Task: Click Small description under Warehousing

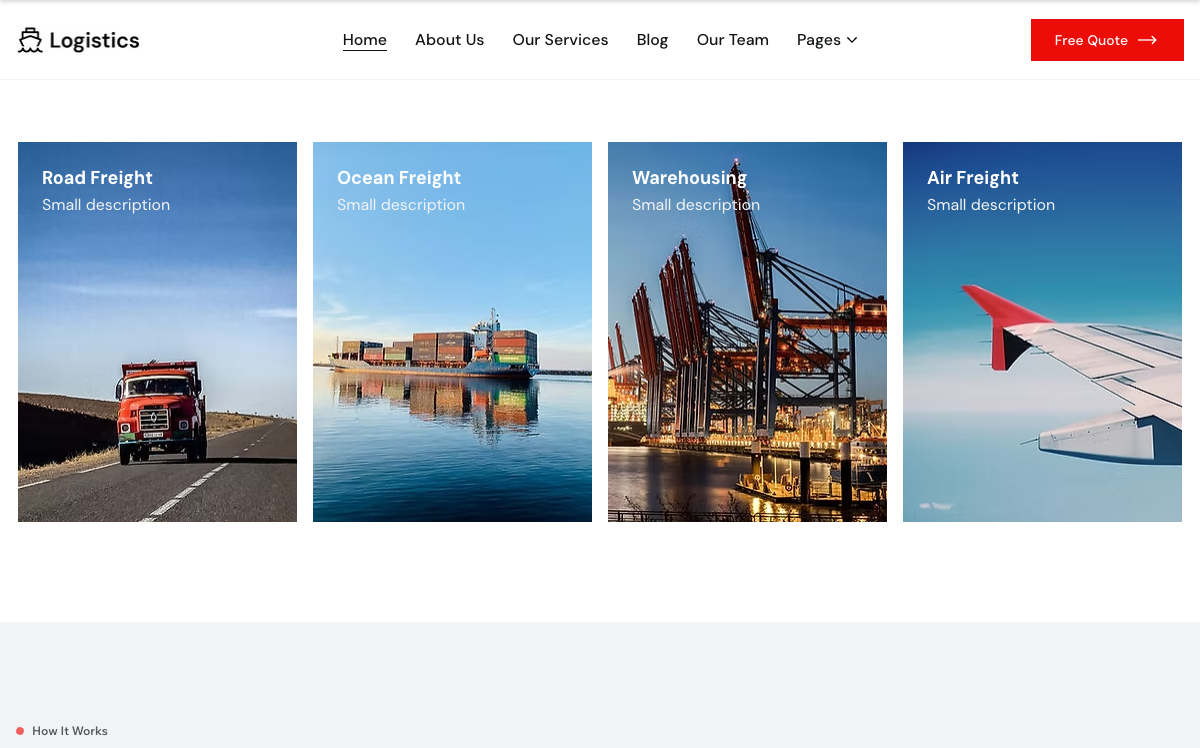Action: [x=696, y=205]
